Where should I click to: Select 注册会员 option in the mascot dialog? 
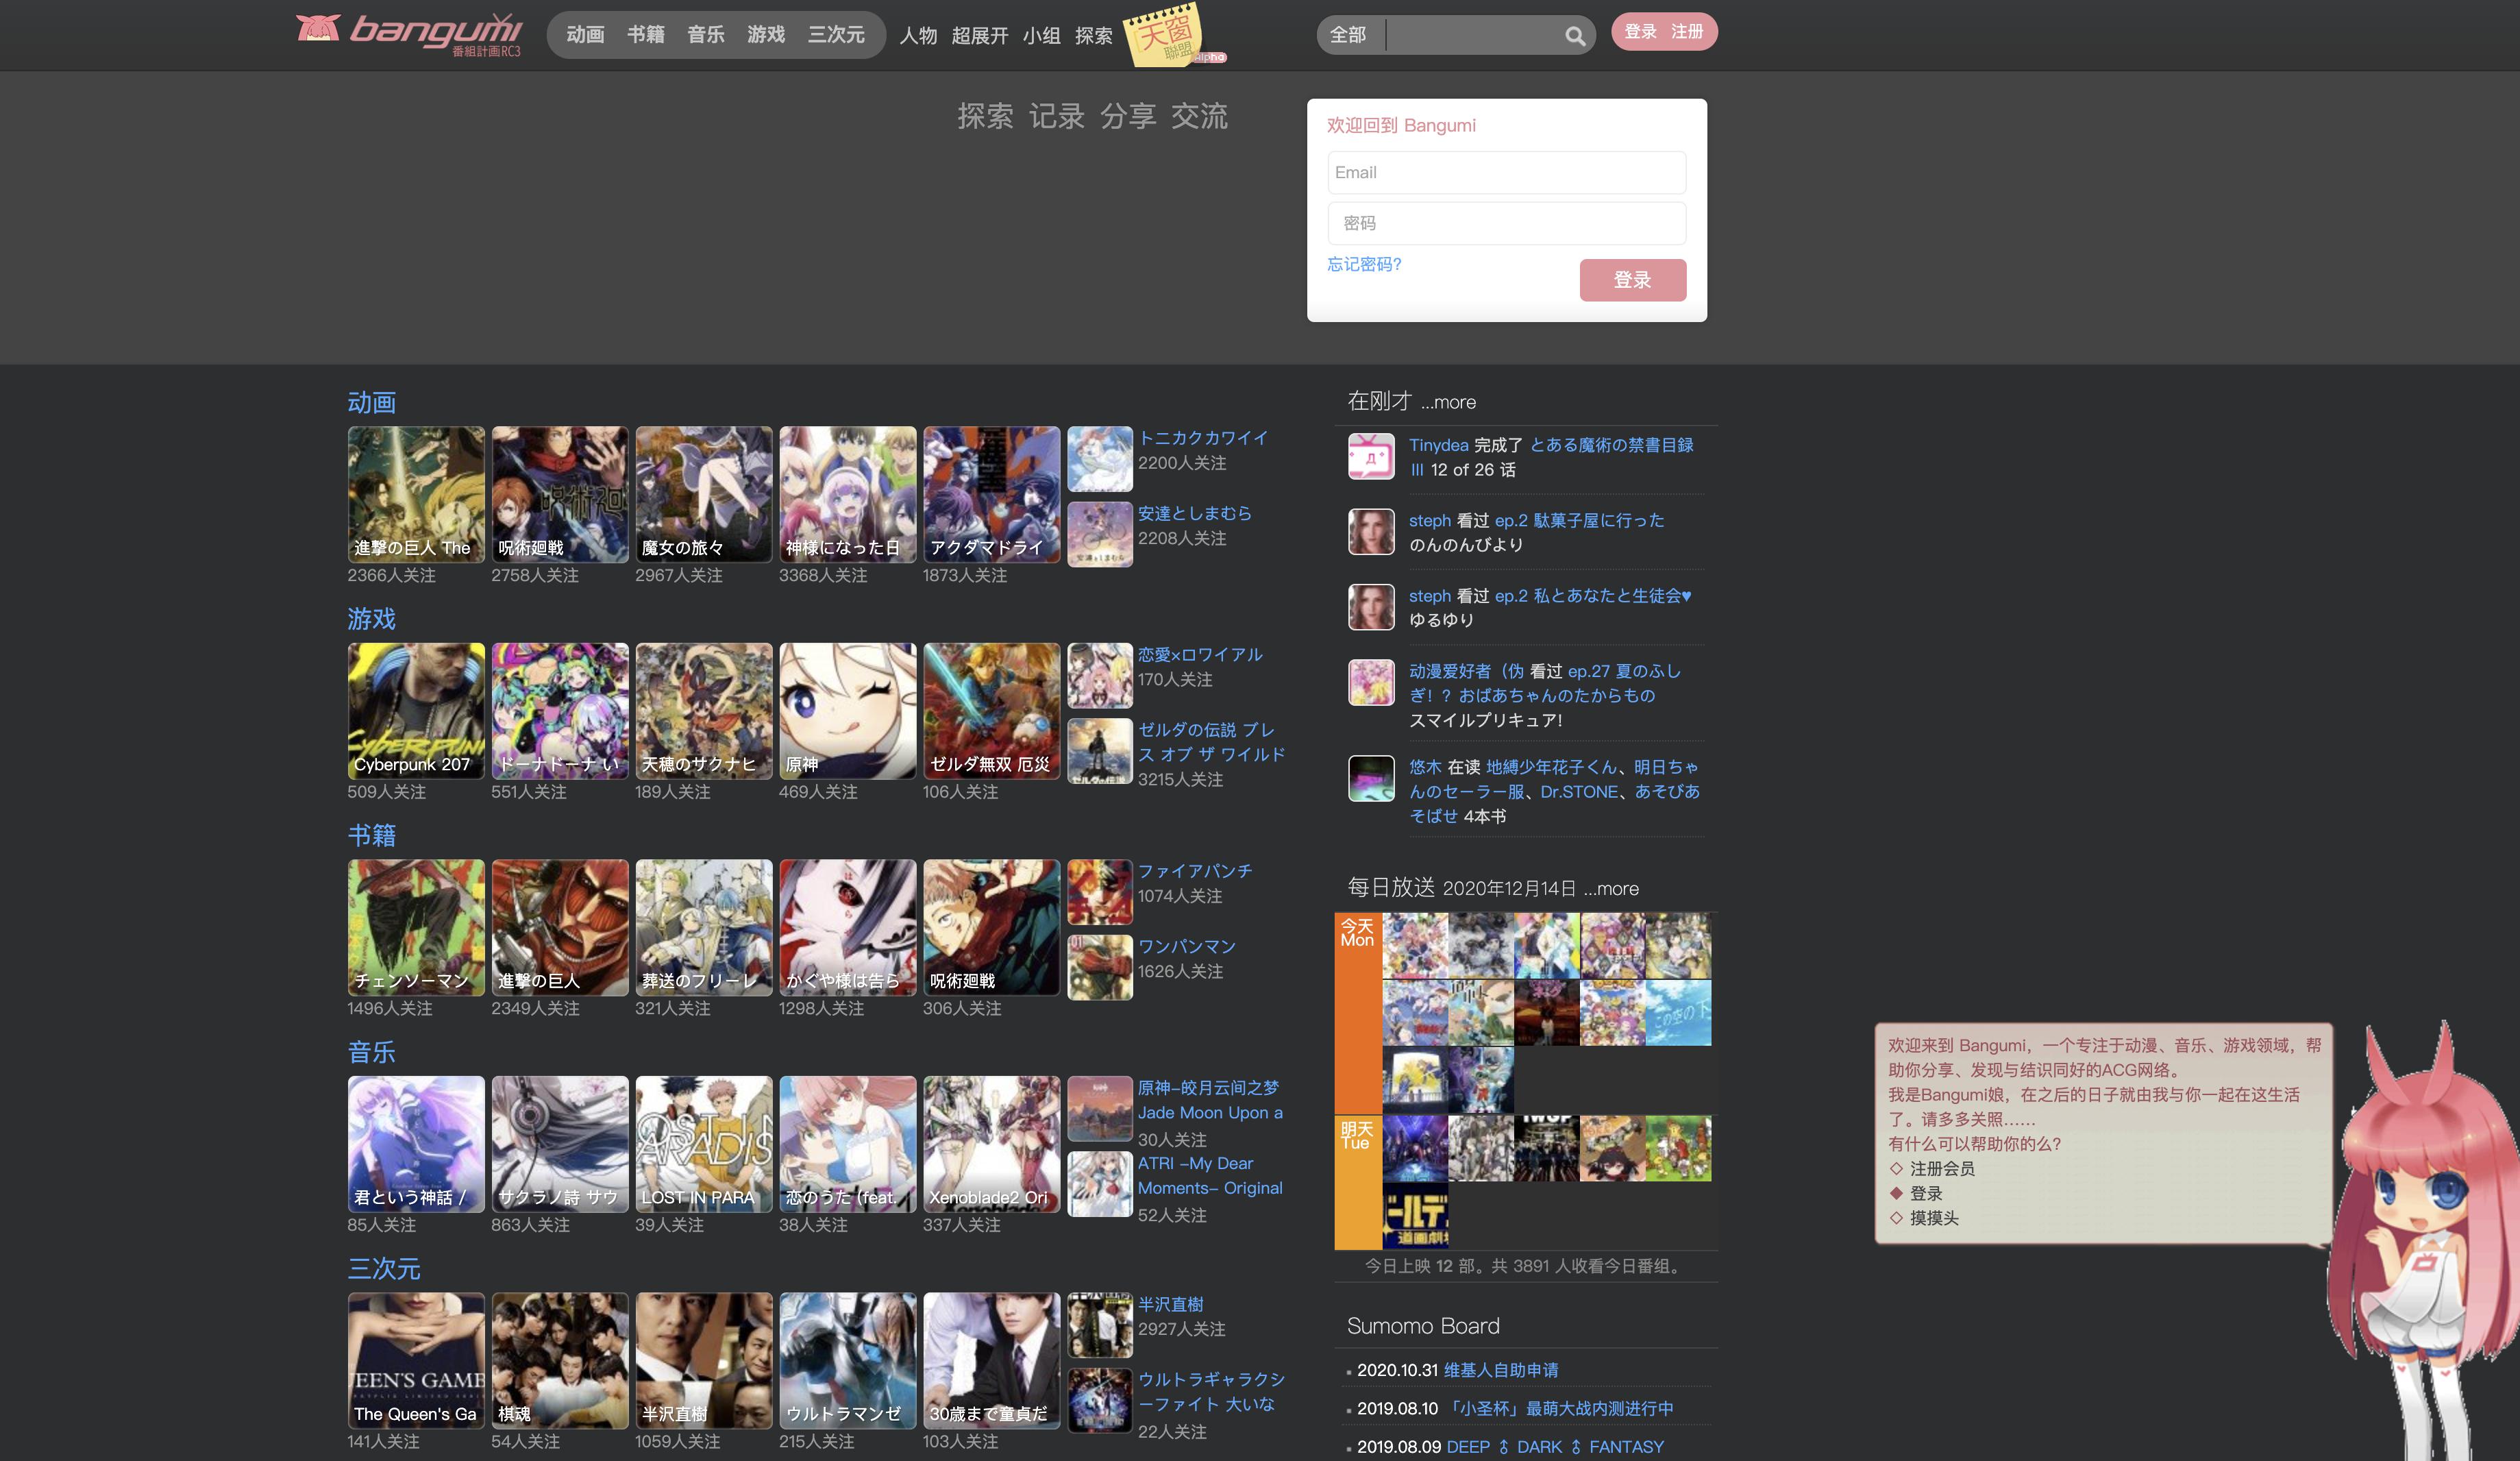coord(1941,1168)
